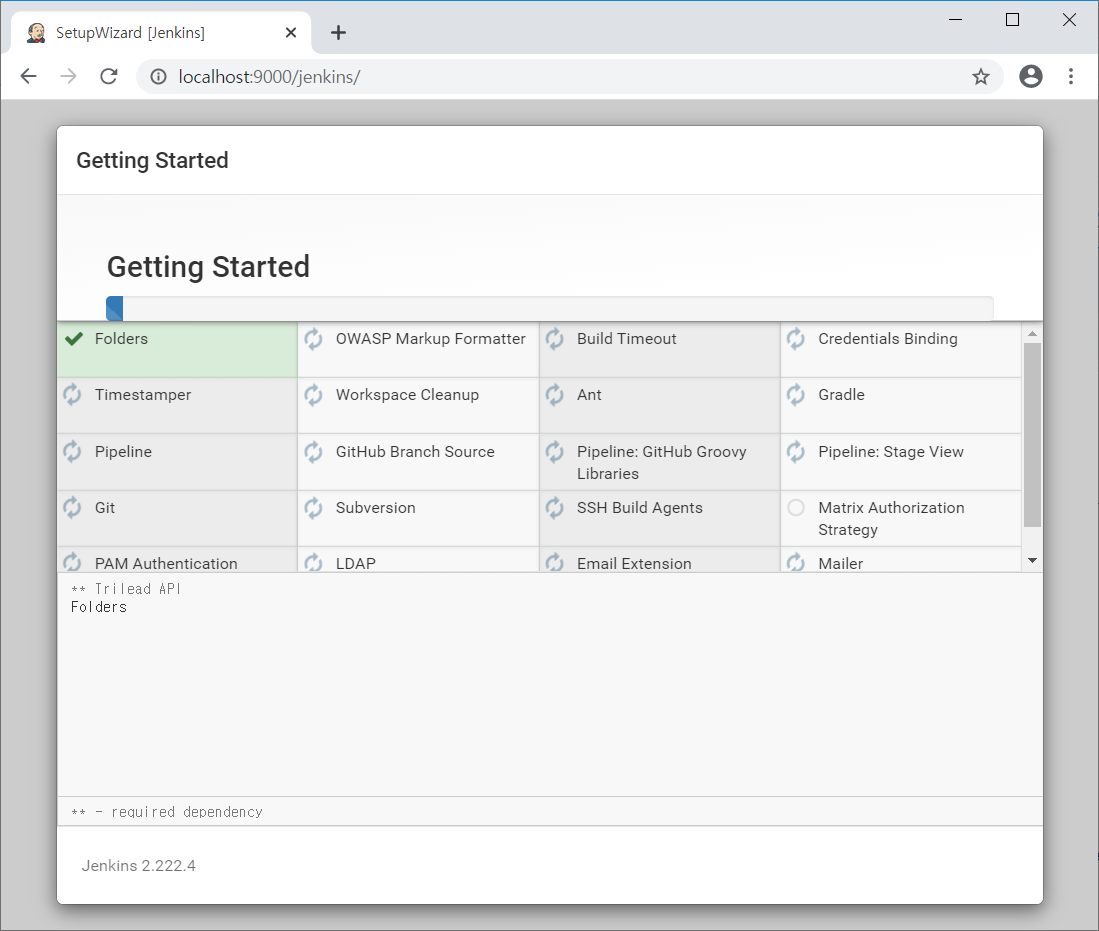This screenshot has height=931, width=1099.
Task: Click the spinner icon beside Mailer
Action: [796, 562]
